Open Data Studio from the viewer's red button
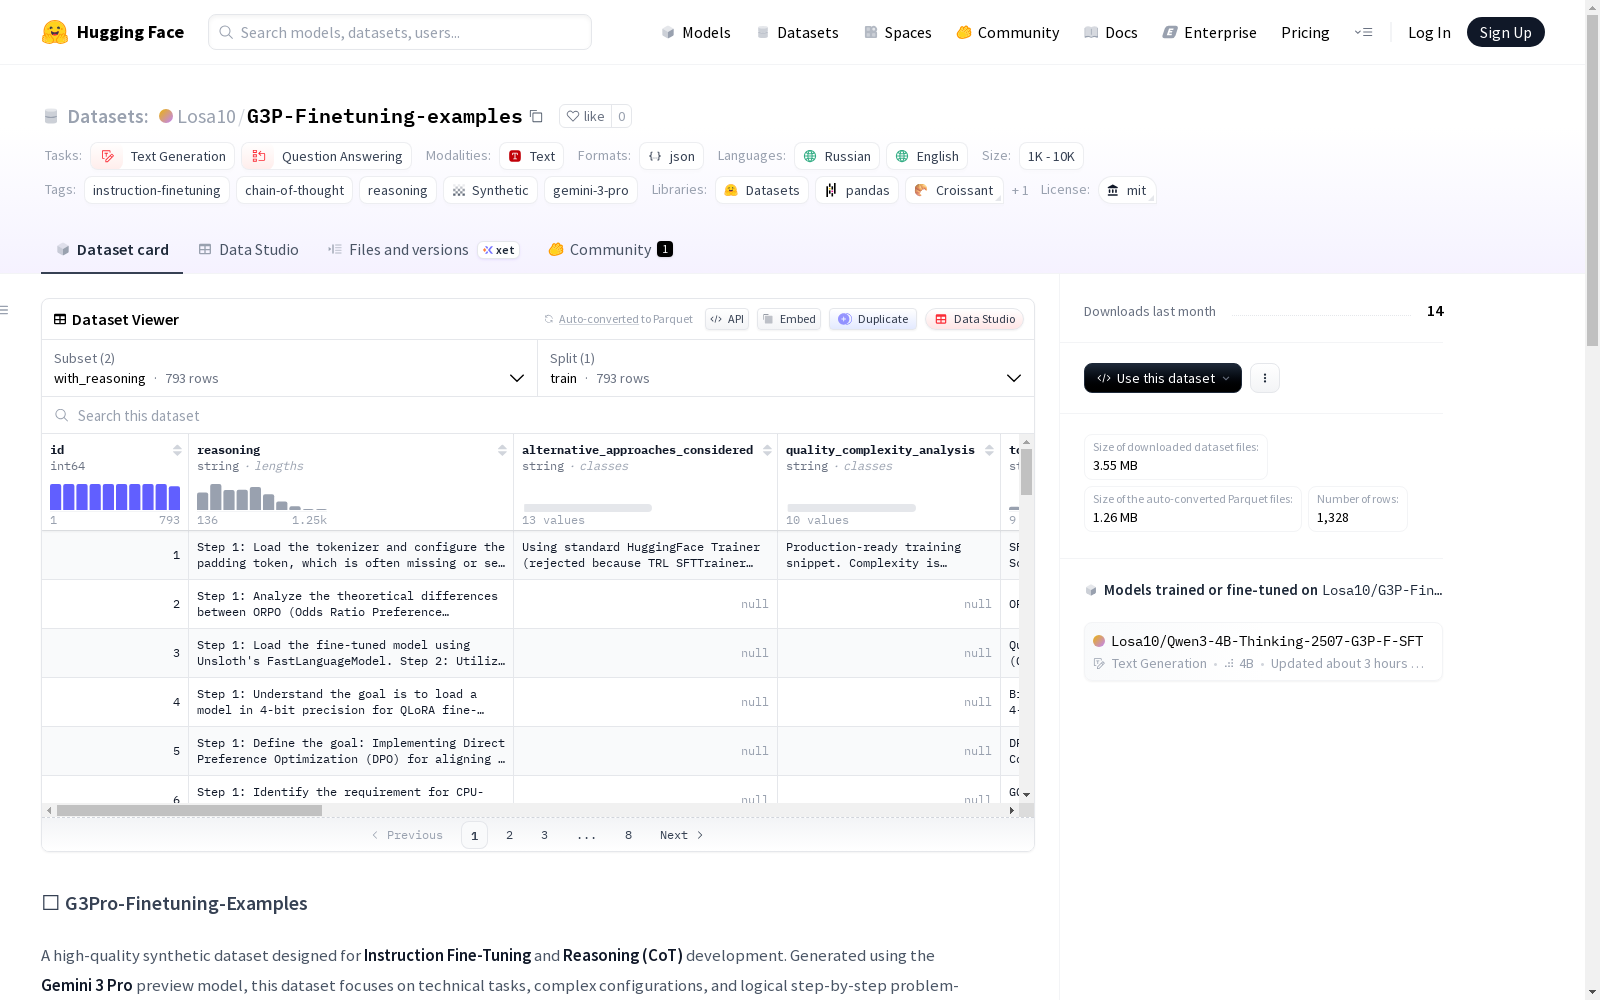1600x1000 pixels. [x=975, y=319]
